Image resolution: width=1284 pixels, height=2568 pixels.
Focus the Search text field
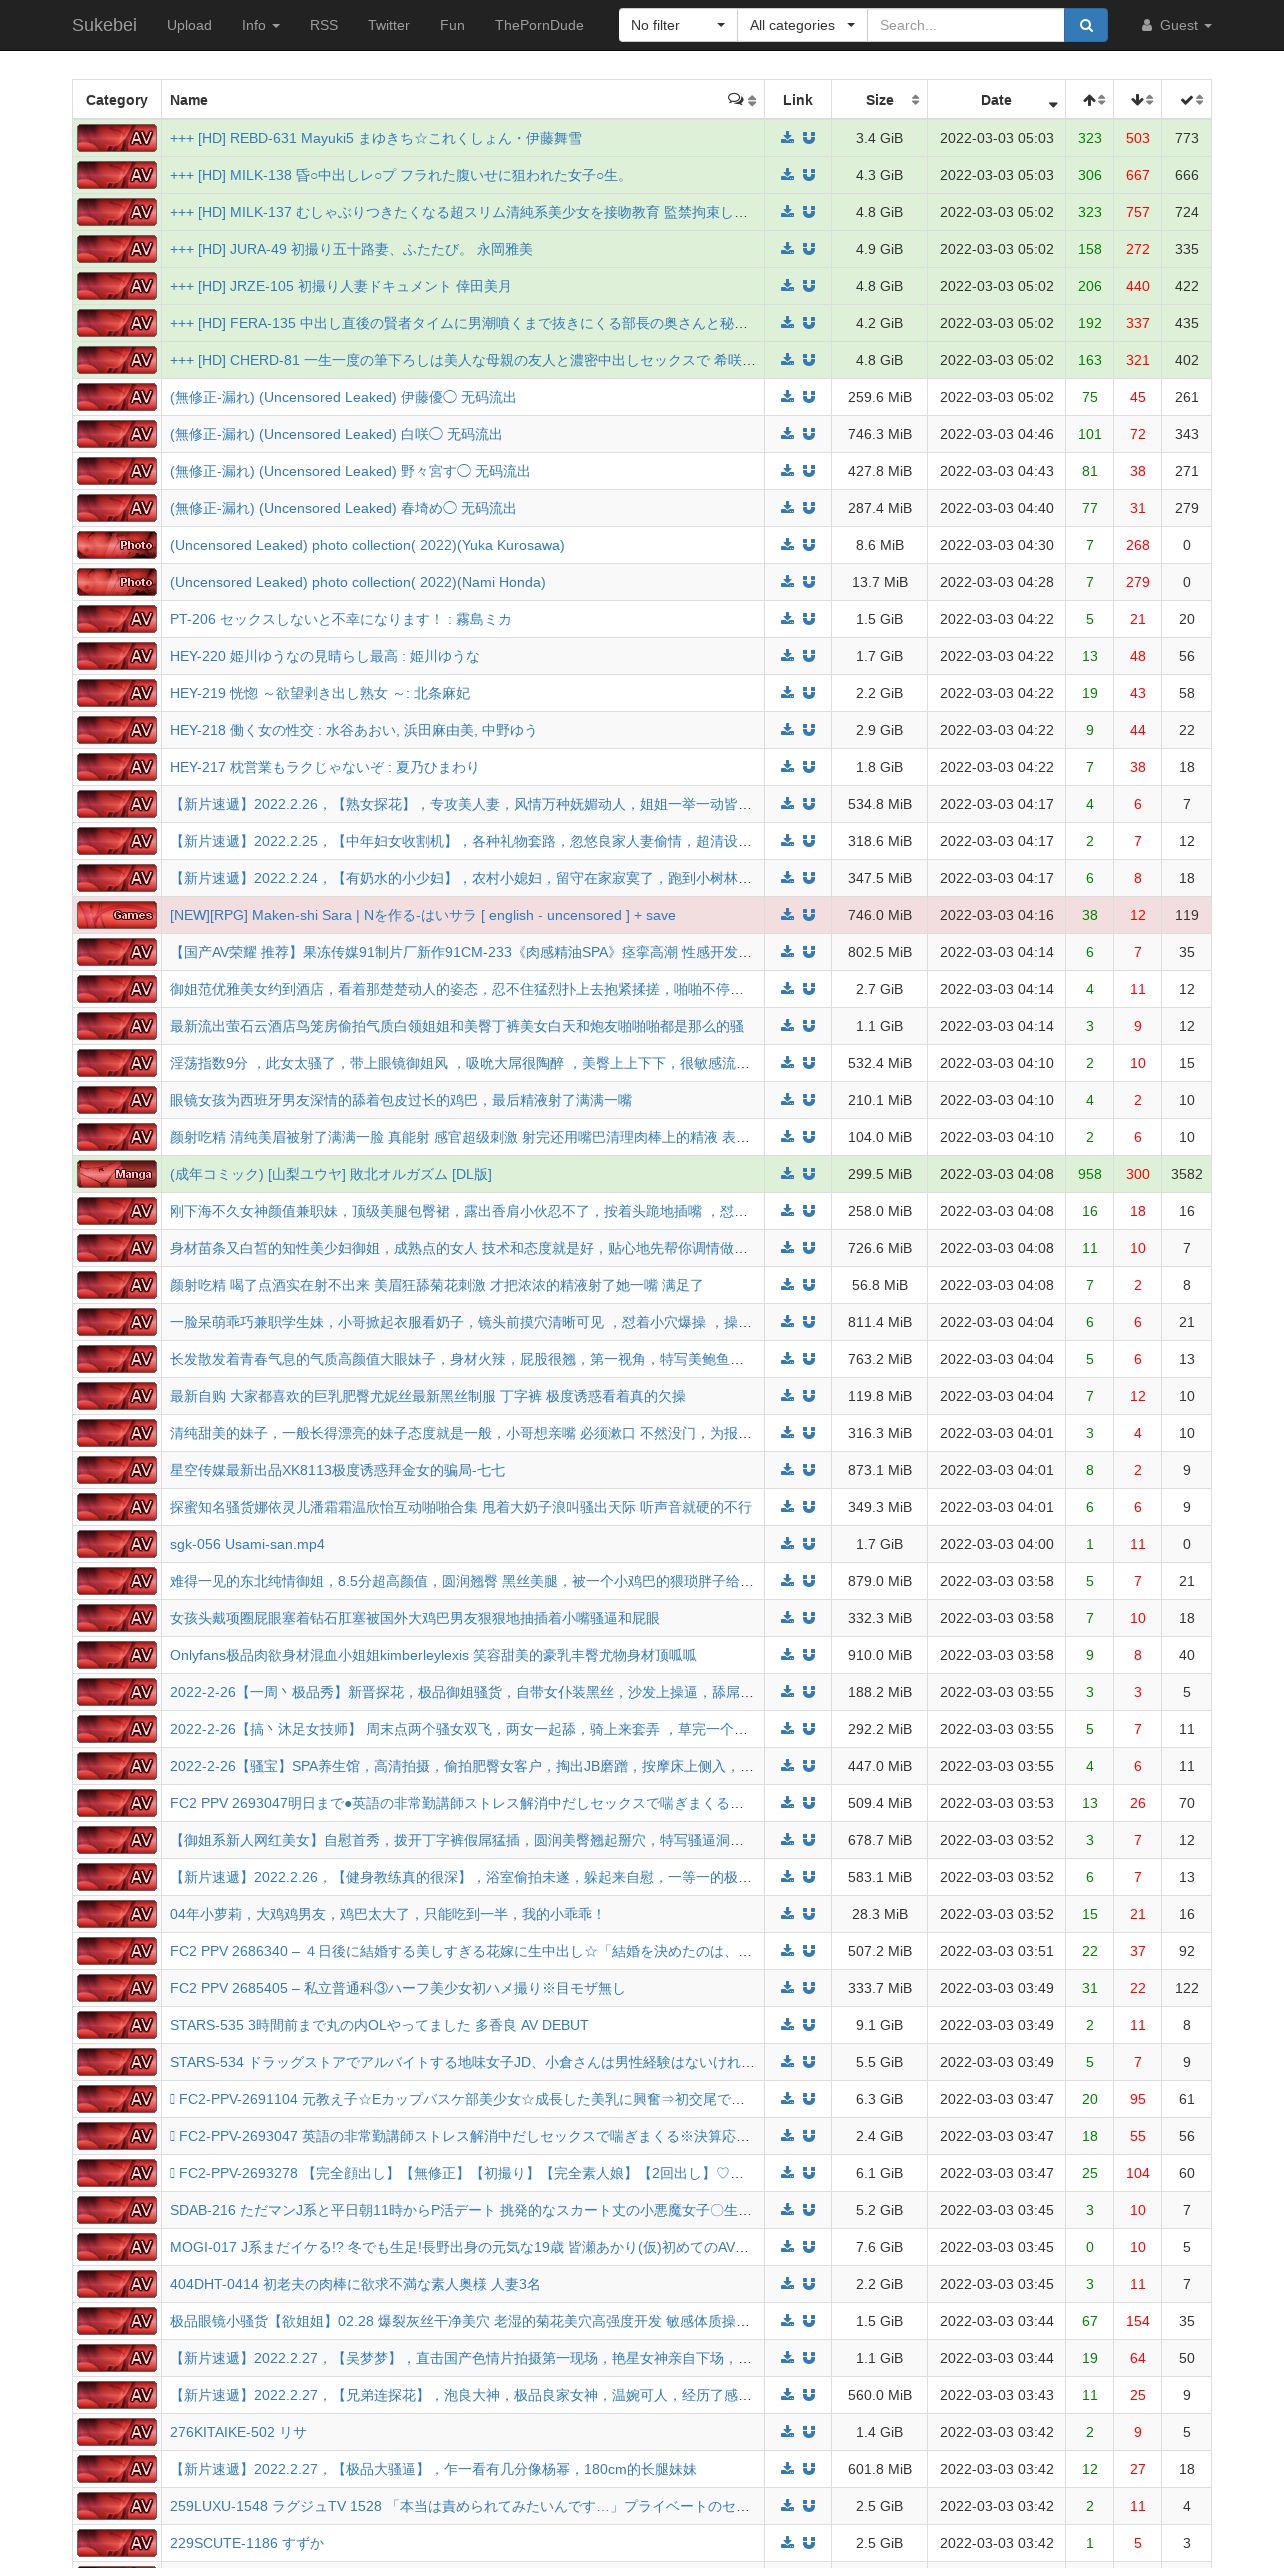point(965,25)
